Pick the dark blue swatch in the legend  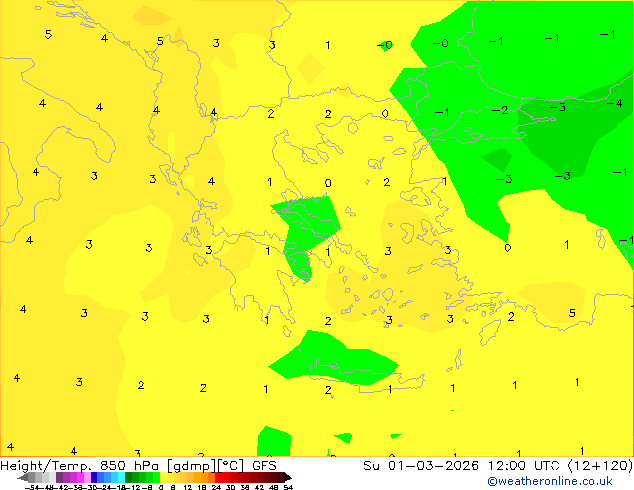(x=94, y=477)
